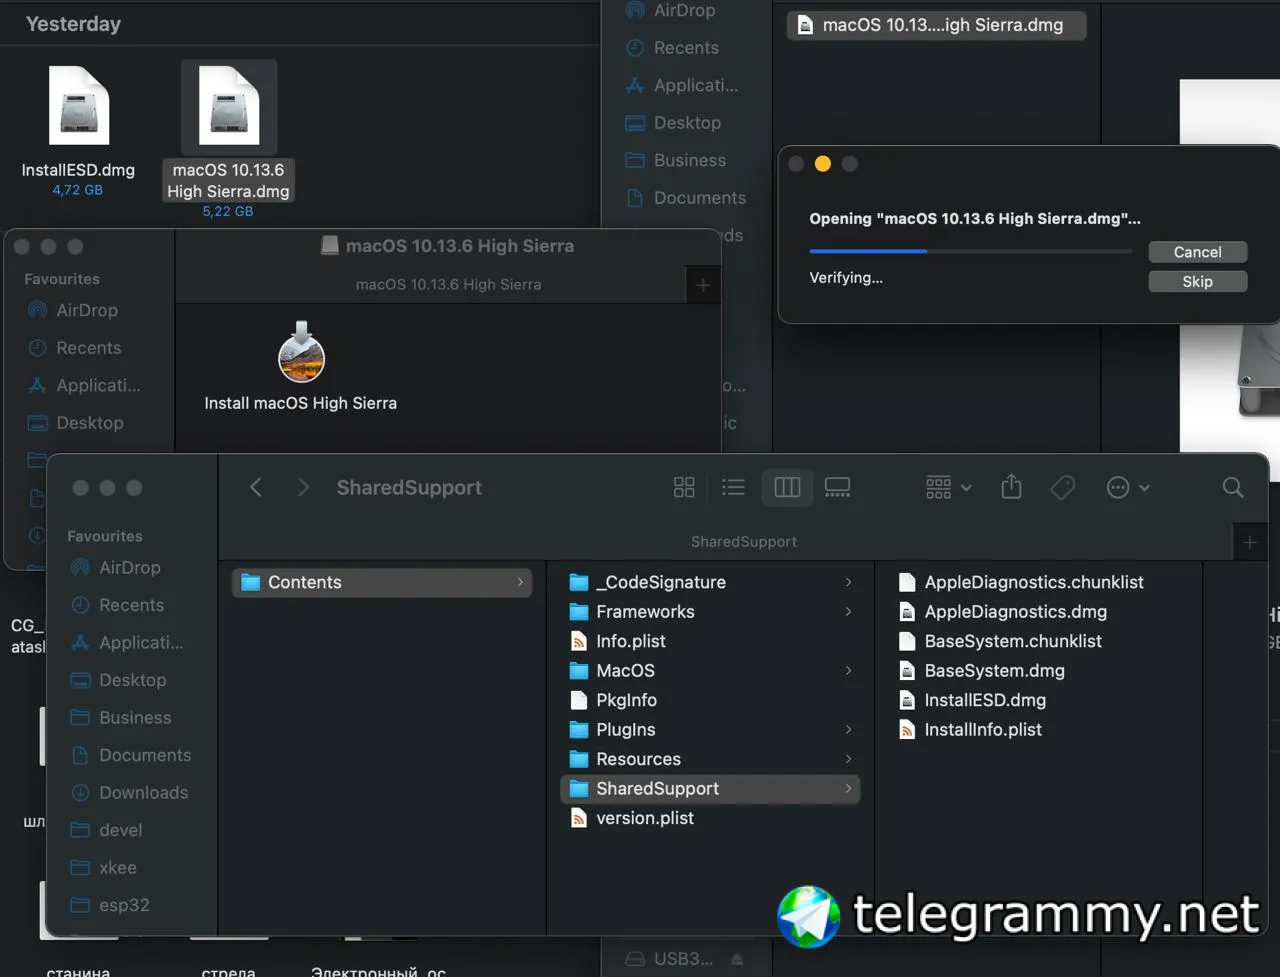Click the Share icon in toolbar
Screen dimensions: 1280x977
coord(1011,486)
